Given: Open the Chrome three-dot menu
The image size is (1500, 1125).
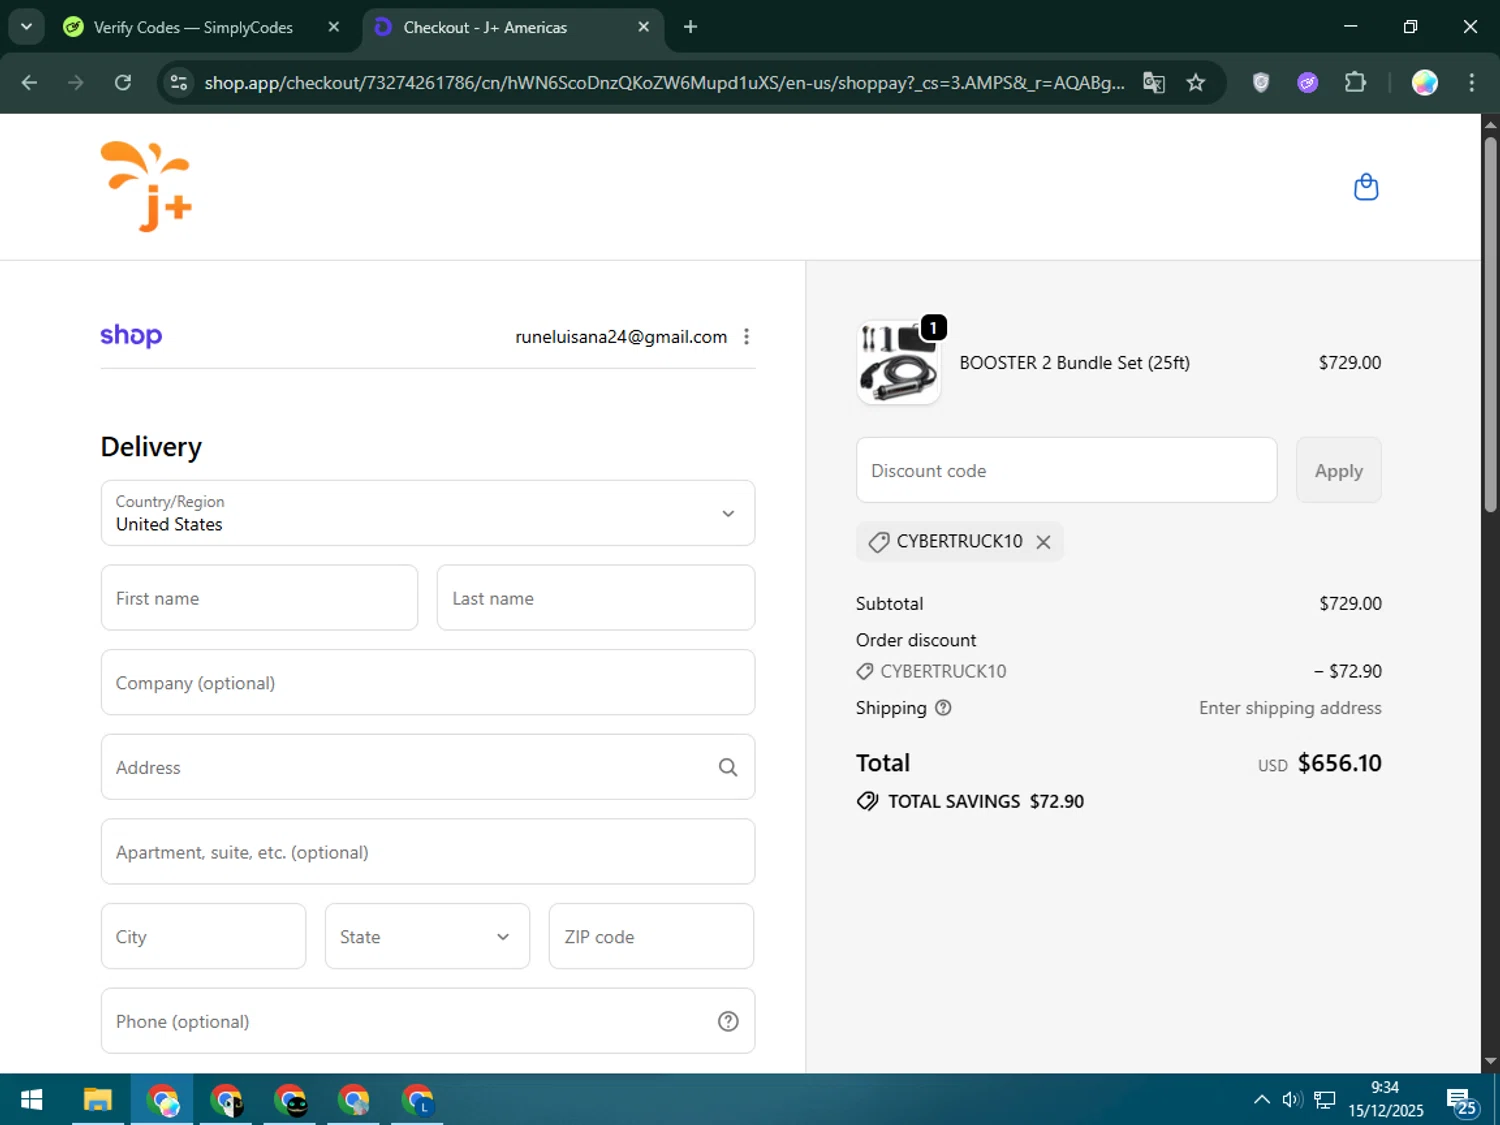Looking at the screenshot, I should pyautogui.click(x=1471, y=83).
